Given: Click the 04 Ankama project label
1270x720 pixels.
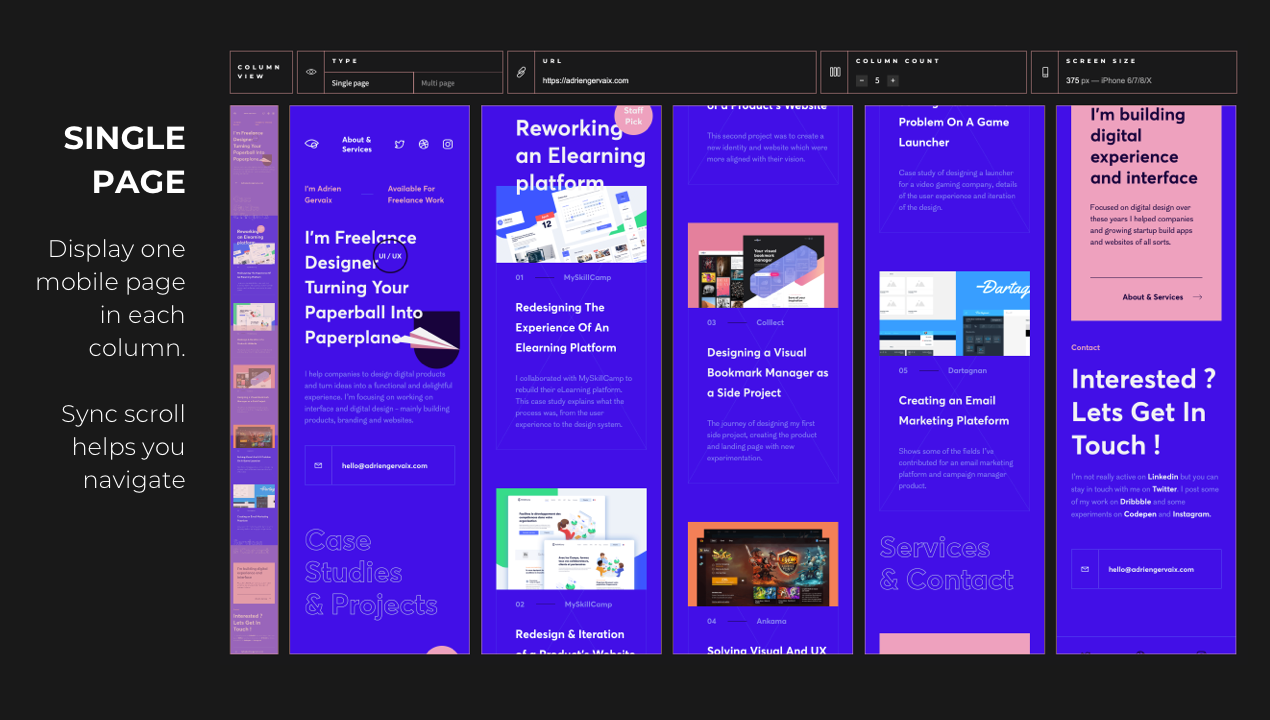Looking at the screenshot, I should (x=747, y=621).
